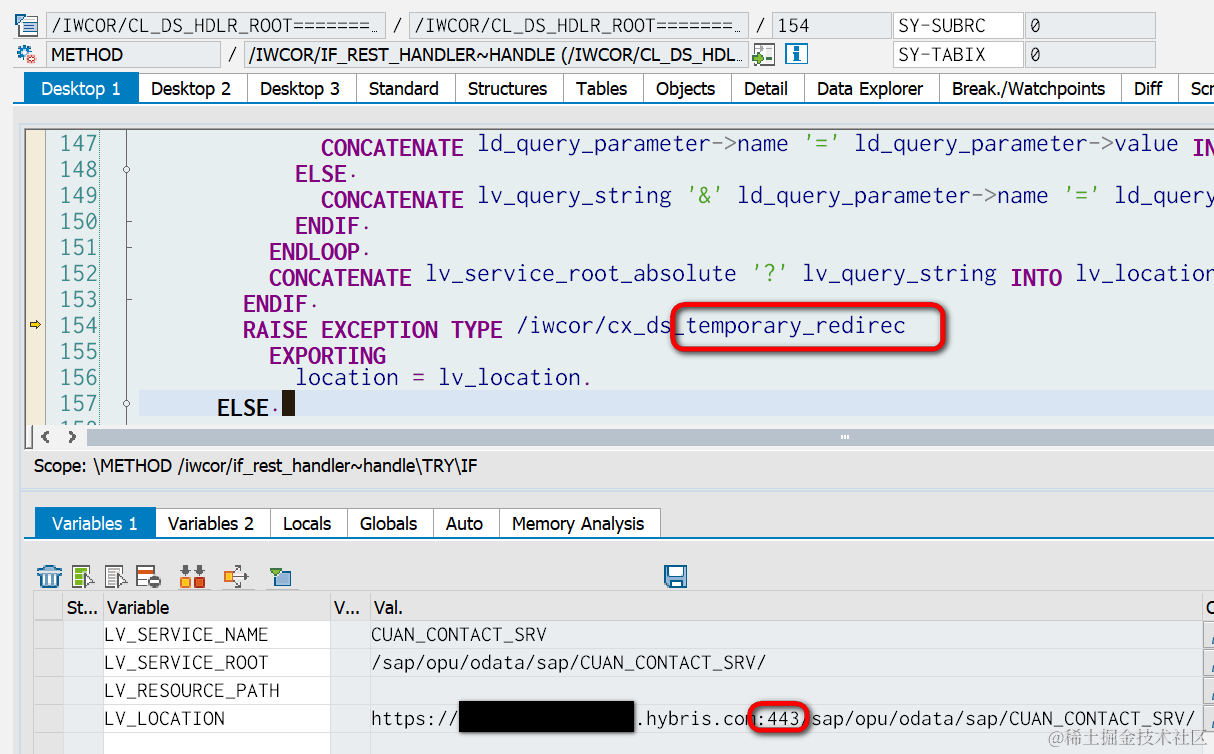Click the St... column header
This screenshot has width=1214, height=754.
83,607
